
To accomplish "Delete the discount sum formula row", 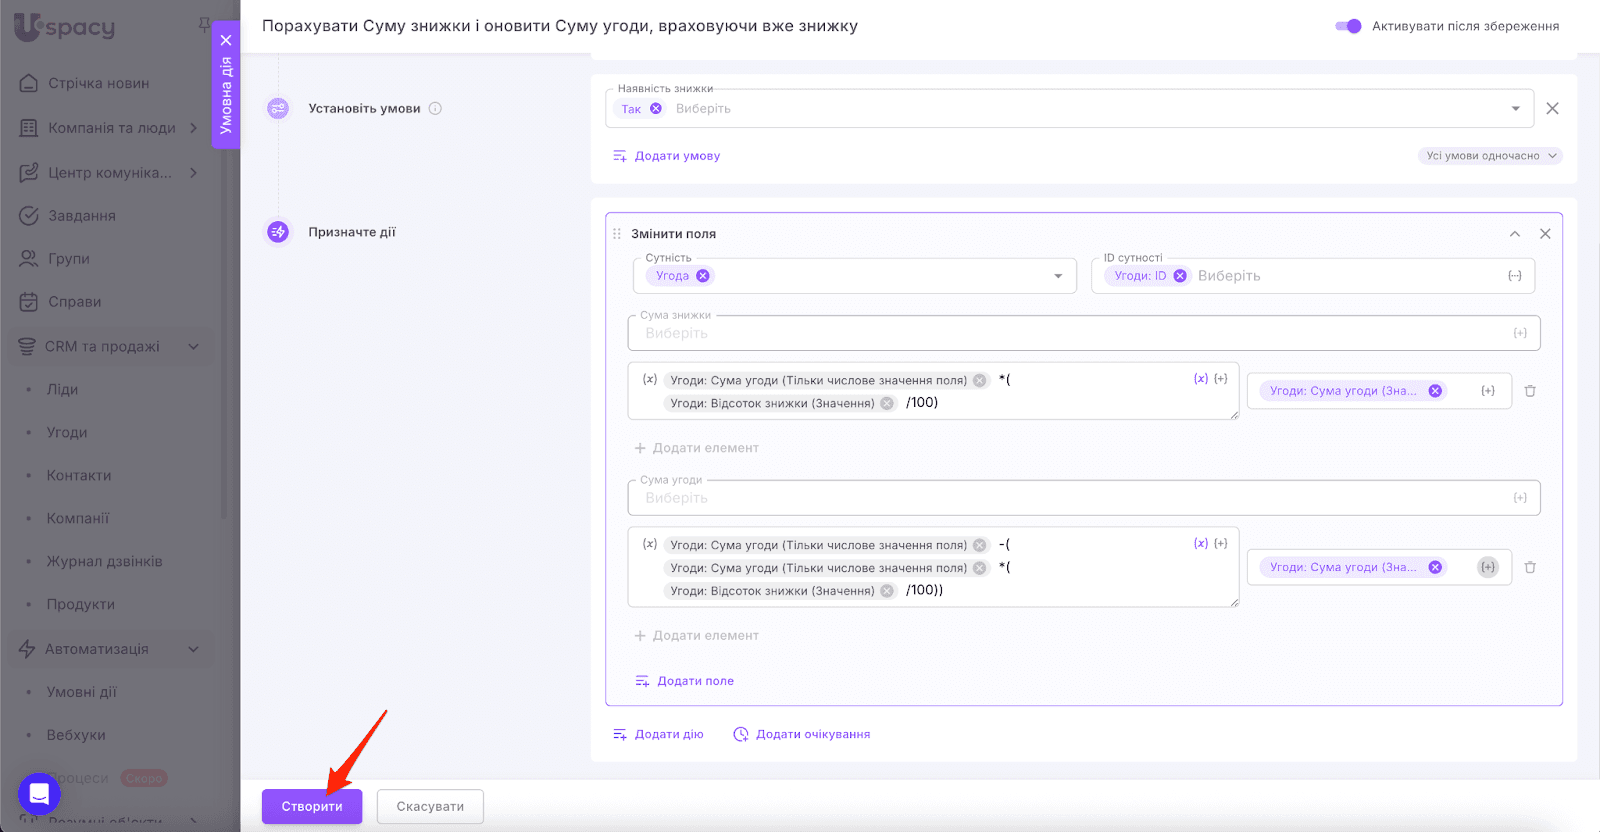I will (x=1530, y=391).
